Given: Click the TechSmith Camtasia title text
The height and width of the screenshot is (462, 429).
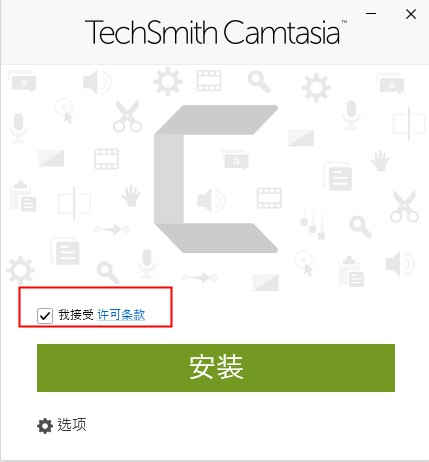Looking at the screenshot, I should tap(213, 32).
